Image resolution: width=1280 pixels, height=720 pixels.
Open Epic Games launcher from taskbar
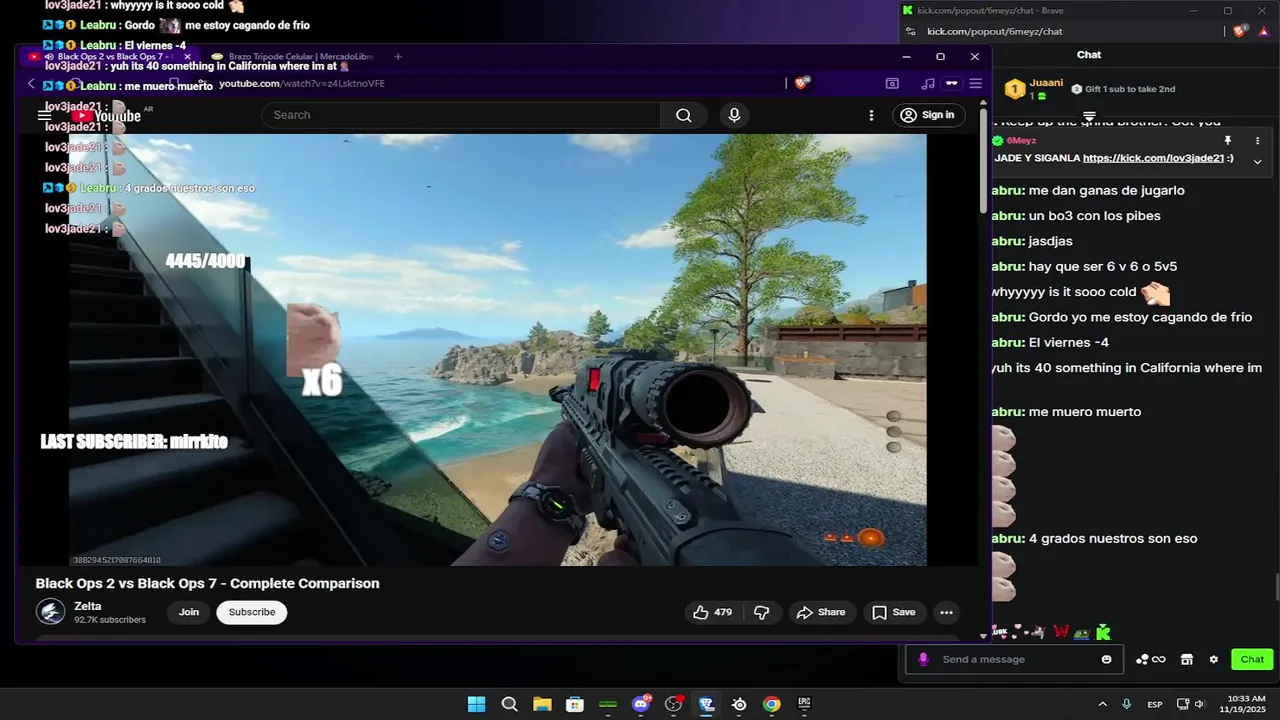click(804, 704)
